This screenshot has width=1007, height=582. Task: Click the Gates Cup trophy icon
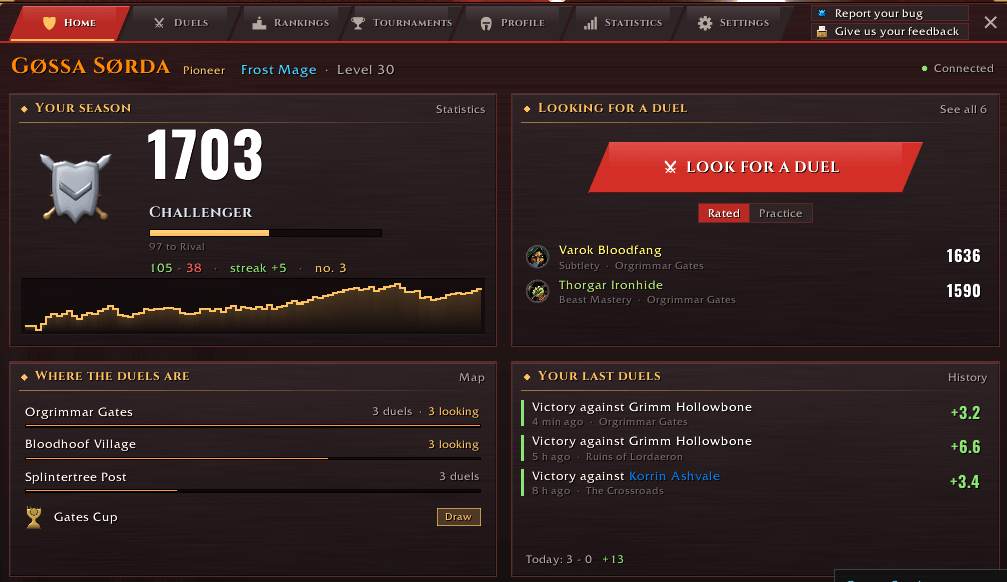[x=34, y=517]
